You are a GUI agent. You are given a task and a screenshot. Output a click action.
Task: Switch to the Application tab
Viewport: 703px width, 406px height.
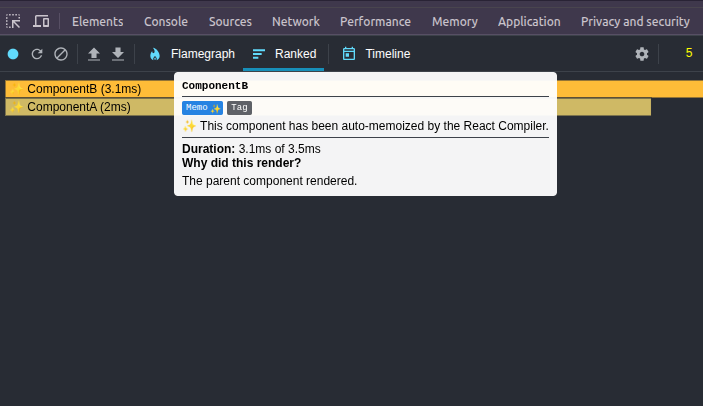[529, 22]
